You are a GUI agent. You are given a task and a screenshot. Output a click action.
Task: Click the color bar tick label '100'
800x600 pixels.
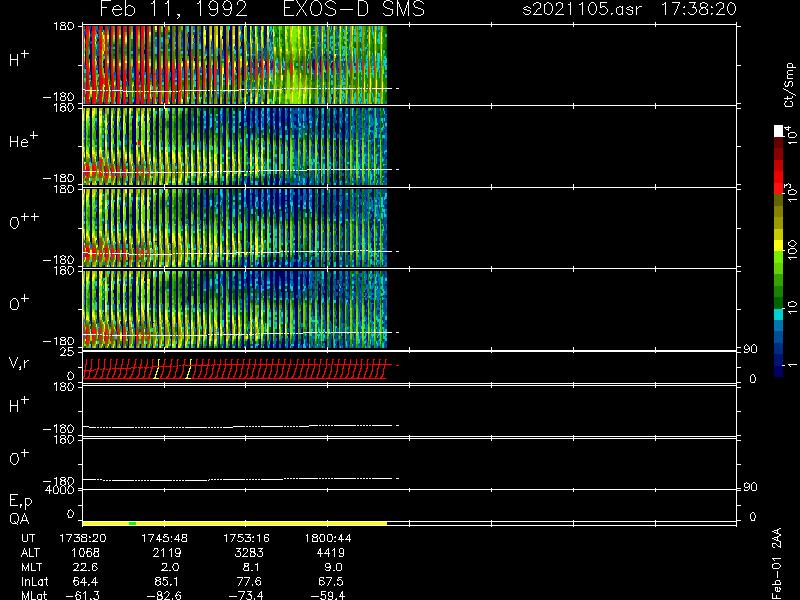point(792,250)
